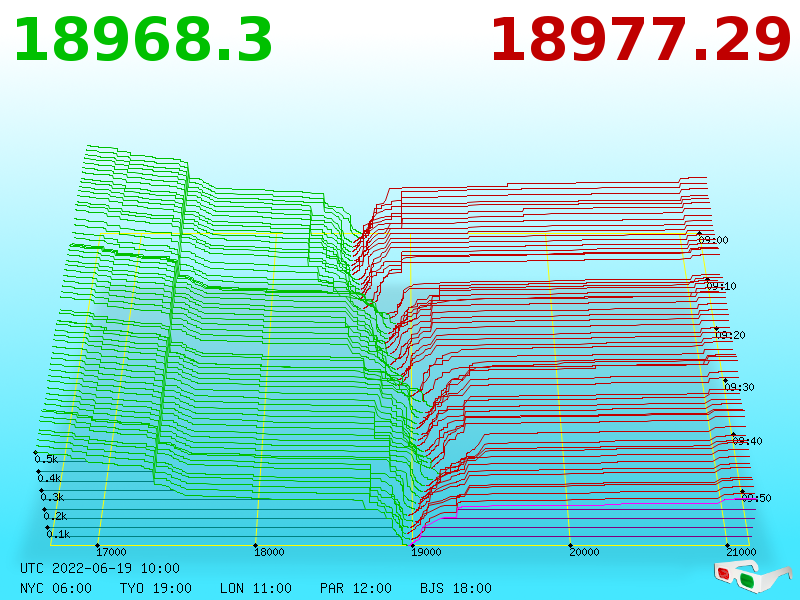This screenshot has height=600, width=800.
Task: Click the 09:30 time axis label
Action: click(739, 387)
